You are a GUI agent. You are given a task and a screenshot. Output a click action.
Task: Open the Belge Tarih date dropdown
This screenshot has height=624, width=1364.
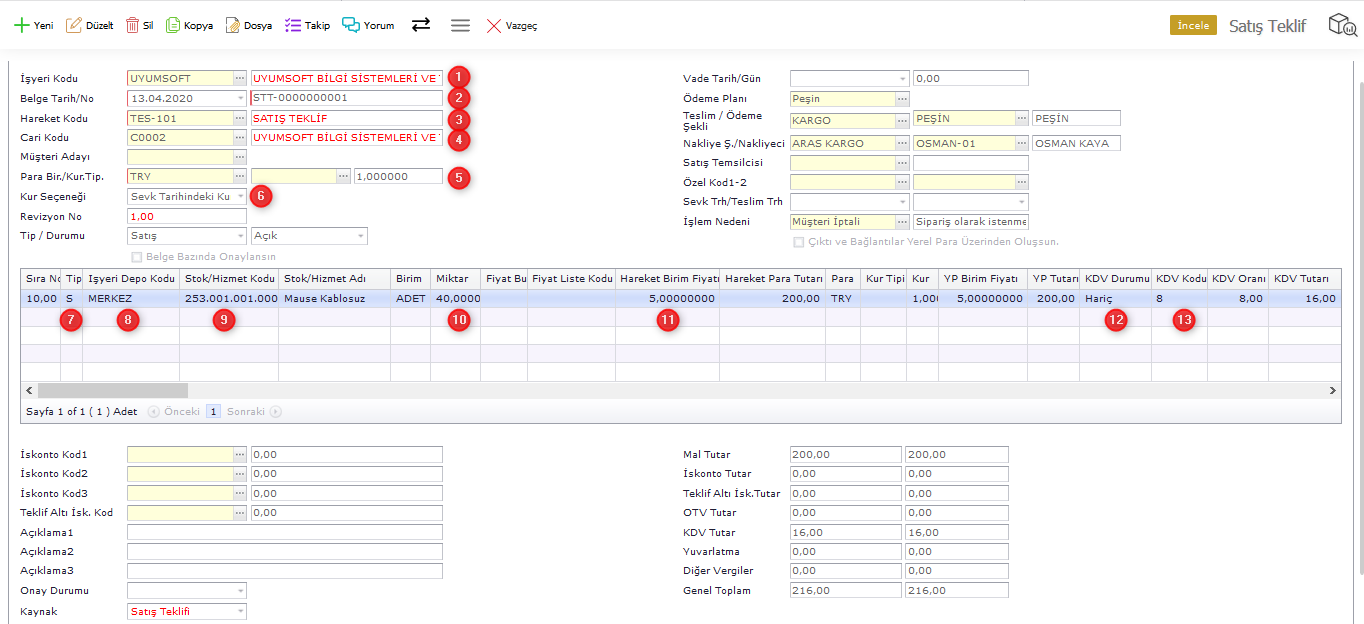coord(240,98)
